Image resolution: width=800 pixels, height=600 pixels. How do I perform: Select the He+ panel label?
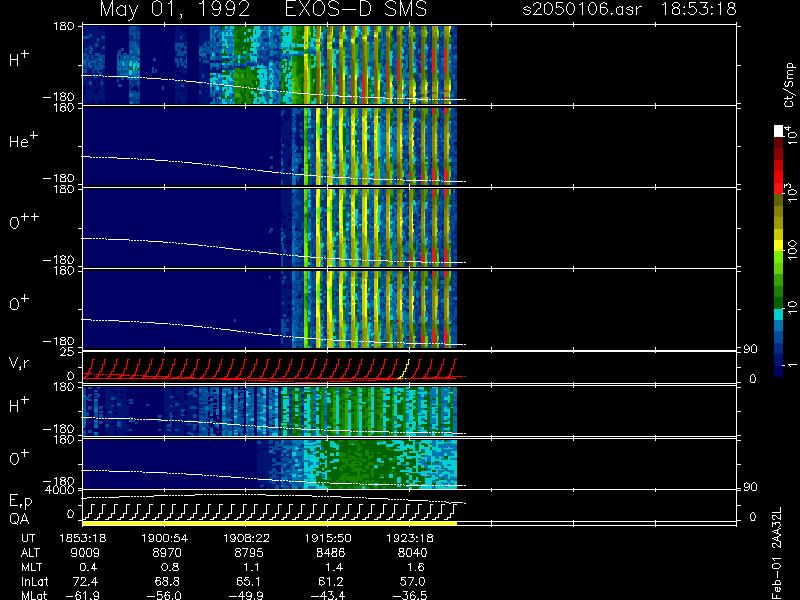coord(23,140)
